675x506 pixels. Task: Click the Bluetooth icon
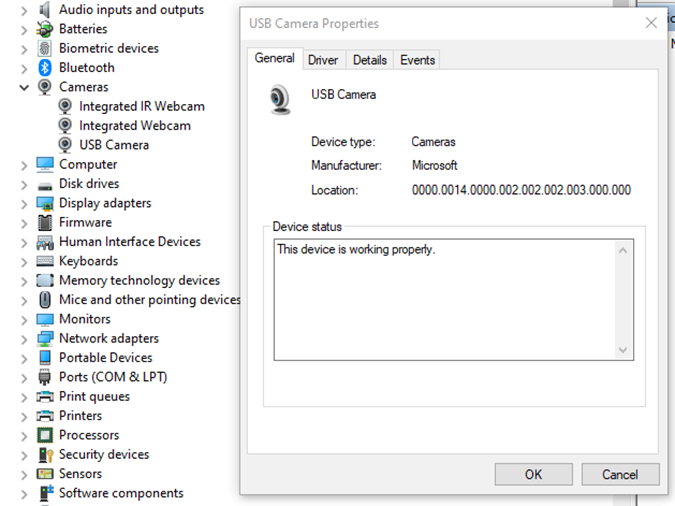[45, 68]
